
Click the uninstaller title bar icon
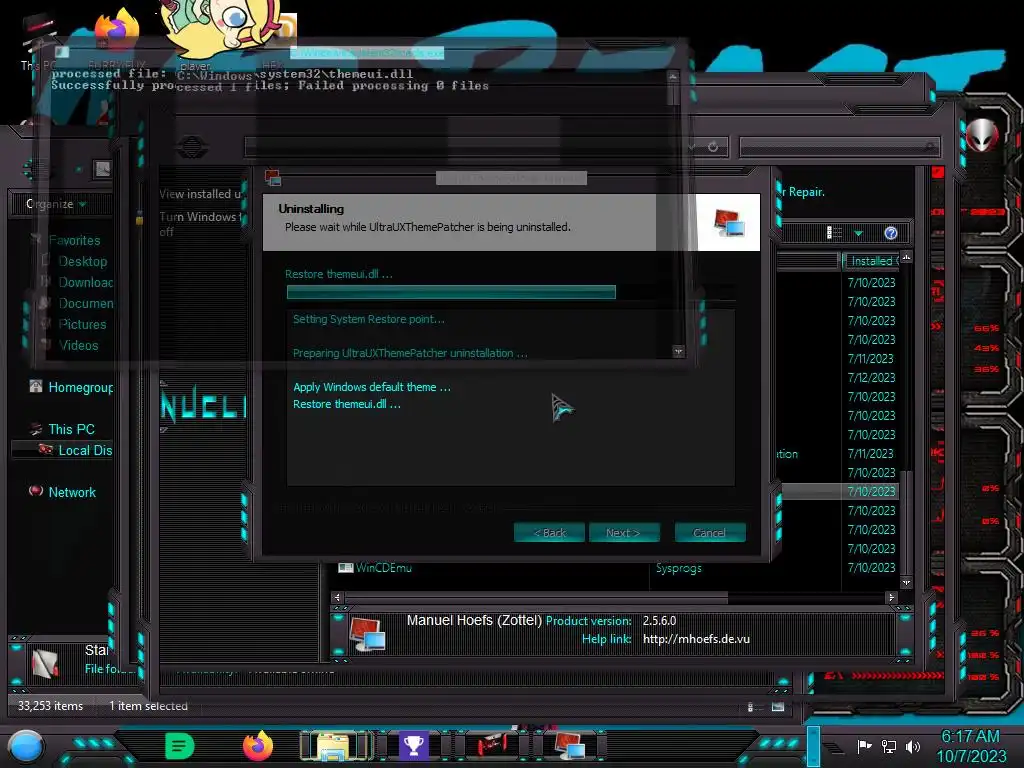pyautogui.click(x=273, y=177)
